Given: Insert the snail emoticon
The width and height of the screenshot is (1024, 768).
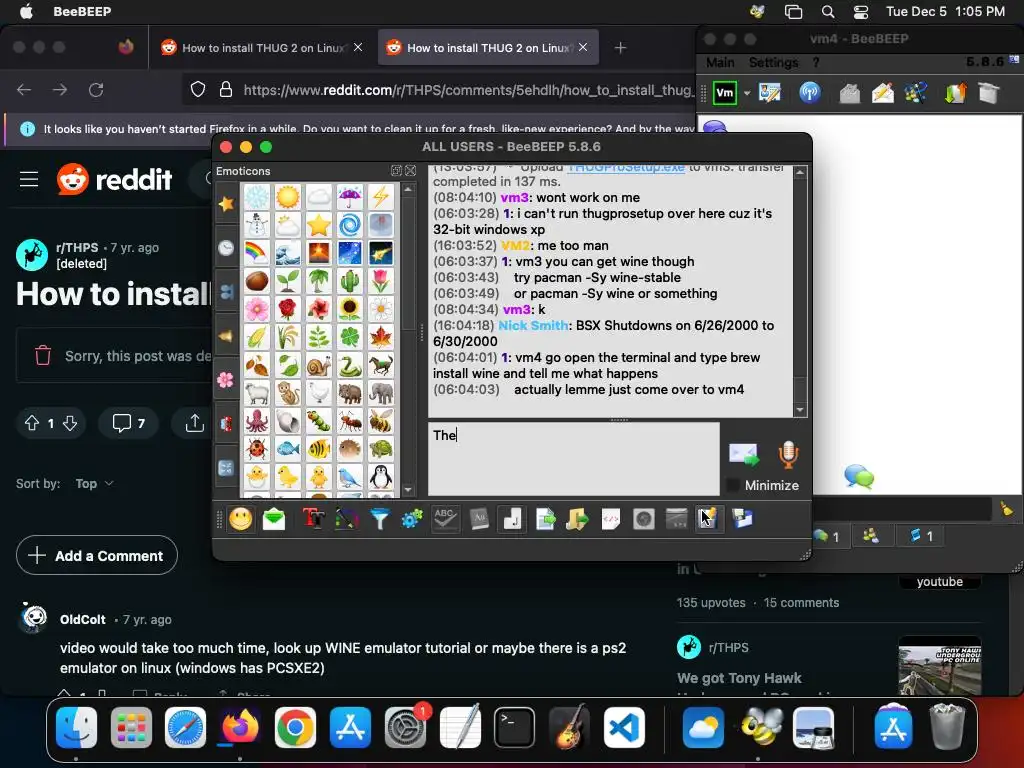Looking at the screenshot, I should 319,365.
